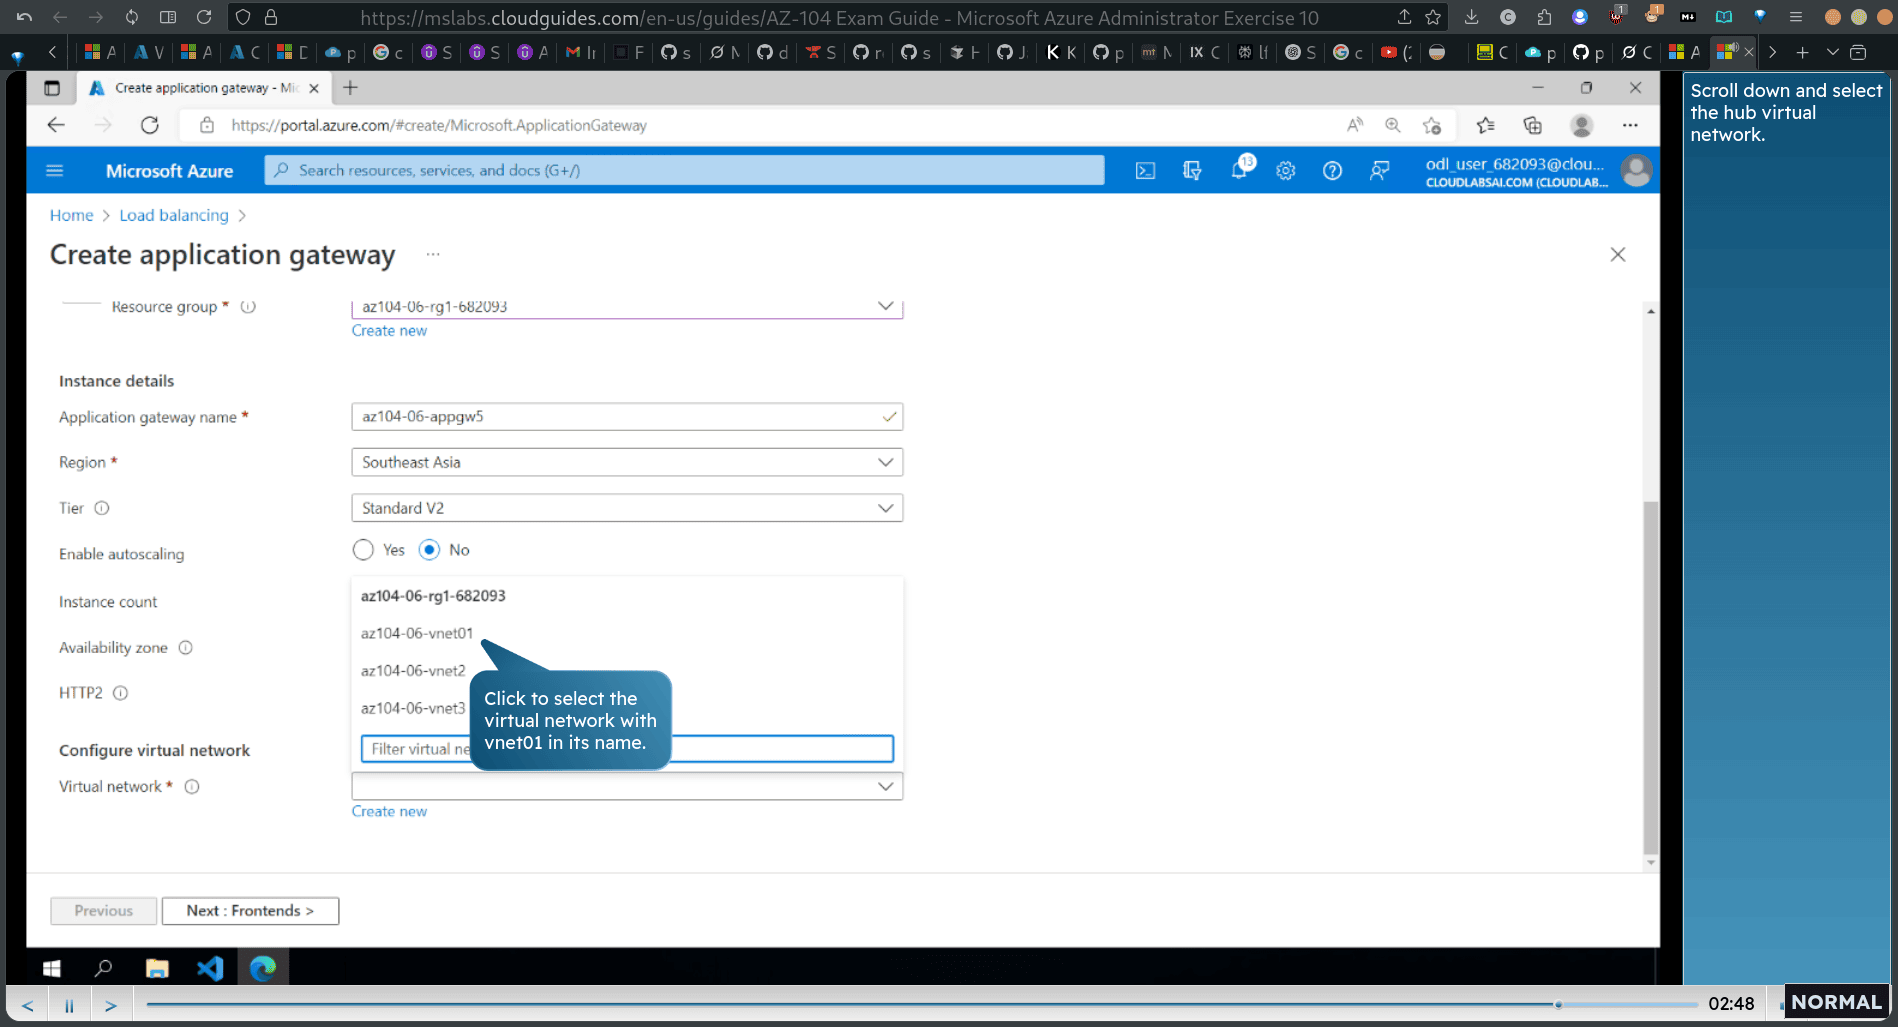Open Visual Studio Code from taskbar
This screenshot has height=1027, width=1898.
[x=210, y=968]
